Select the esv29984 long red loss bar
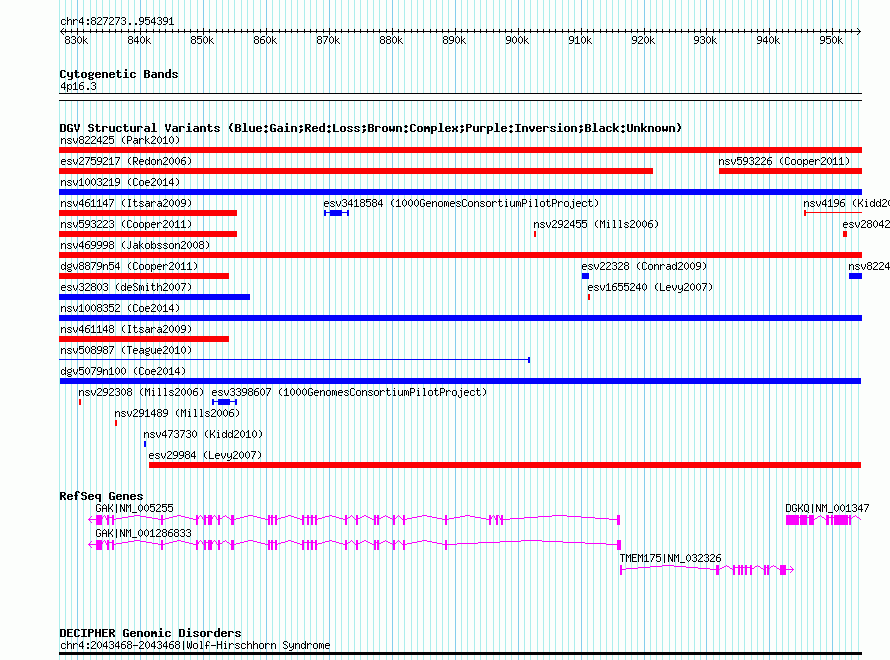The width and height of the screenshot is (890, 660). [x=505, y=465]
